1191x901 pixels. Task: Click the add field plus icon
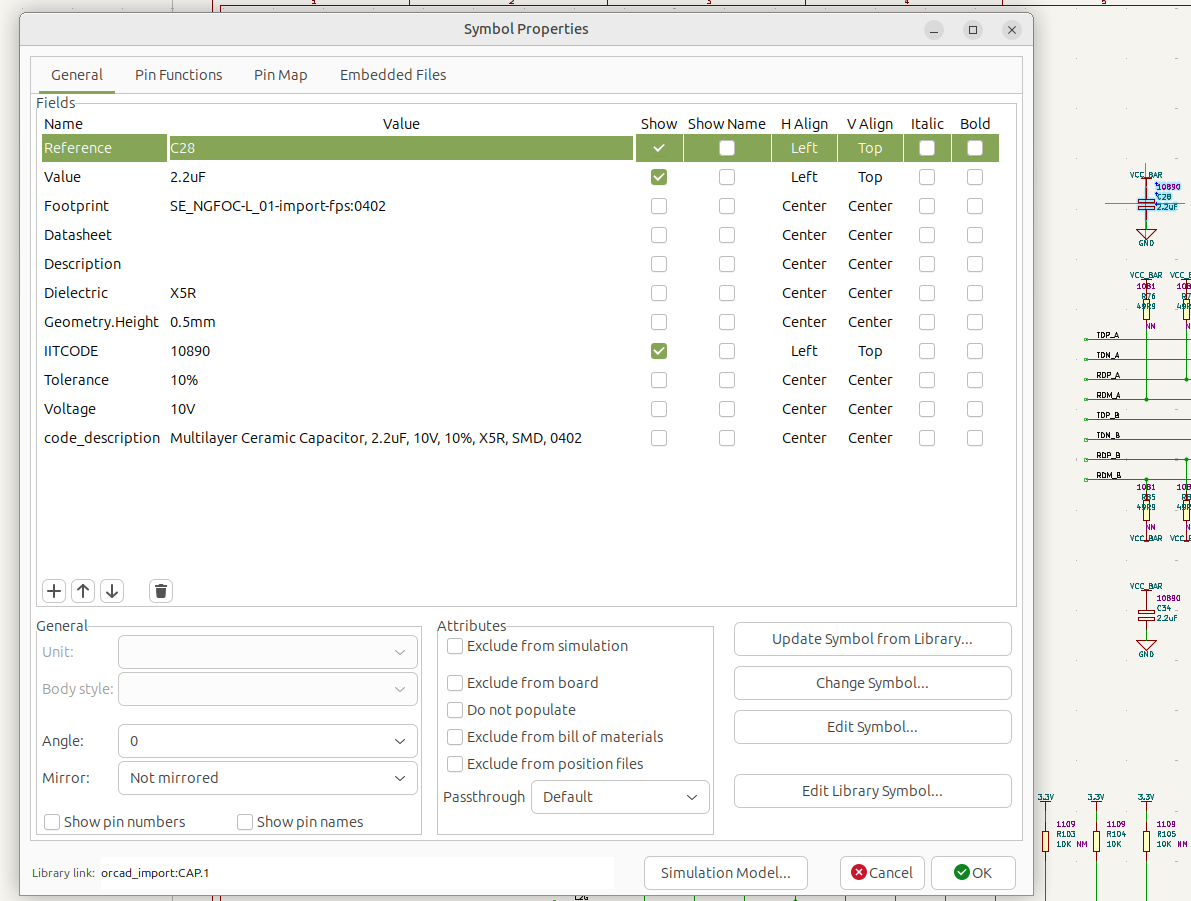pos(54,591)
